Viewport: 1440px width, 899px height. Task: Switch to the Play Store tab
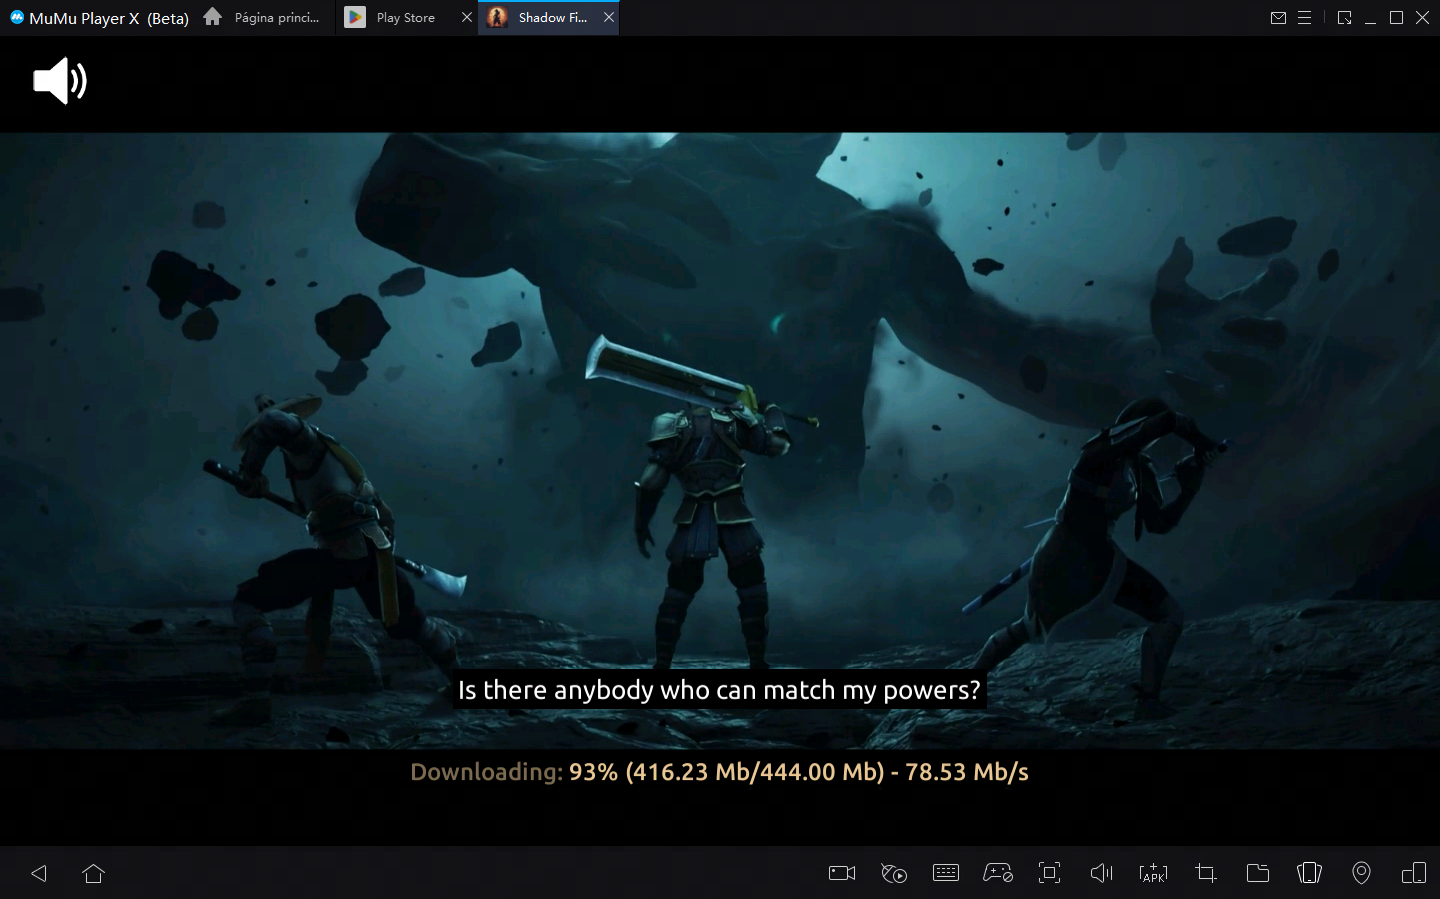click(x=405, y=18)
